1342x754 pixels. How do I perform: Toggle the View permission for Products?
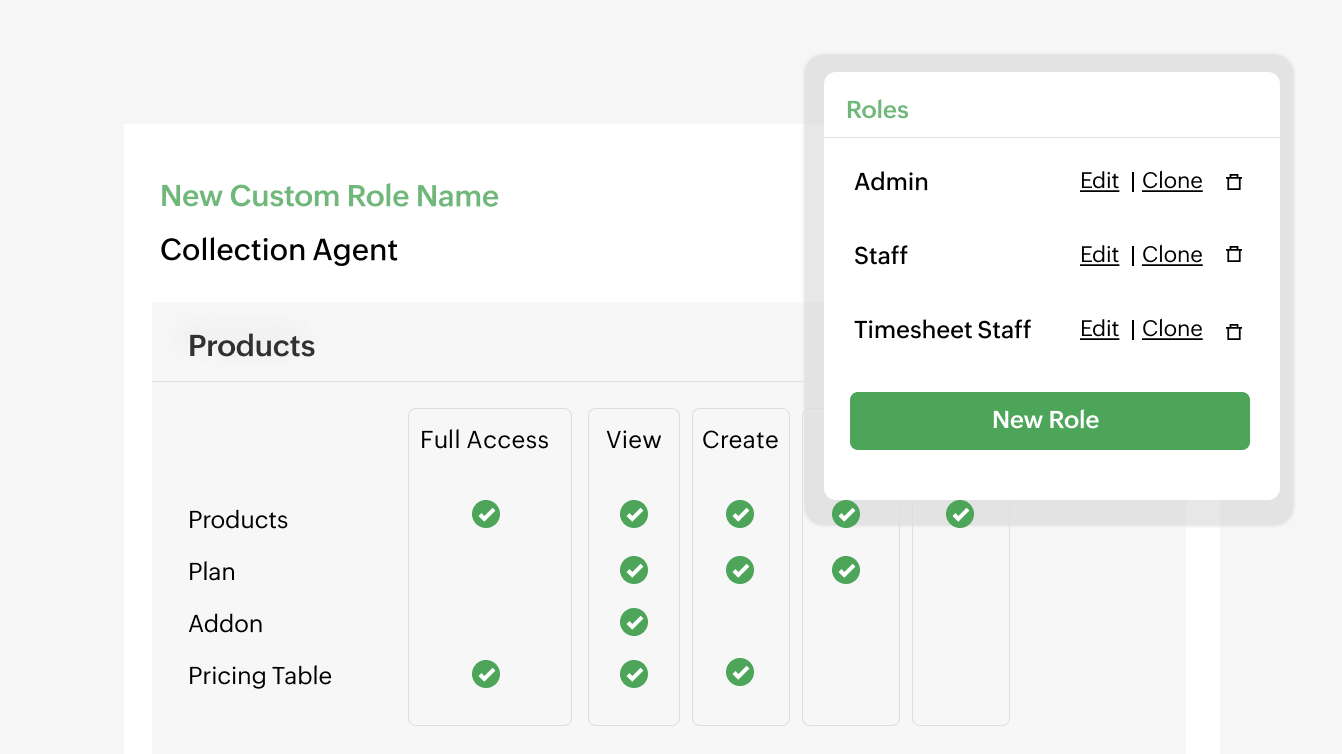click(x=634, y=514)
